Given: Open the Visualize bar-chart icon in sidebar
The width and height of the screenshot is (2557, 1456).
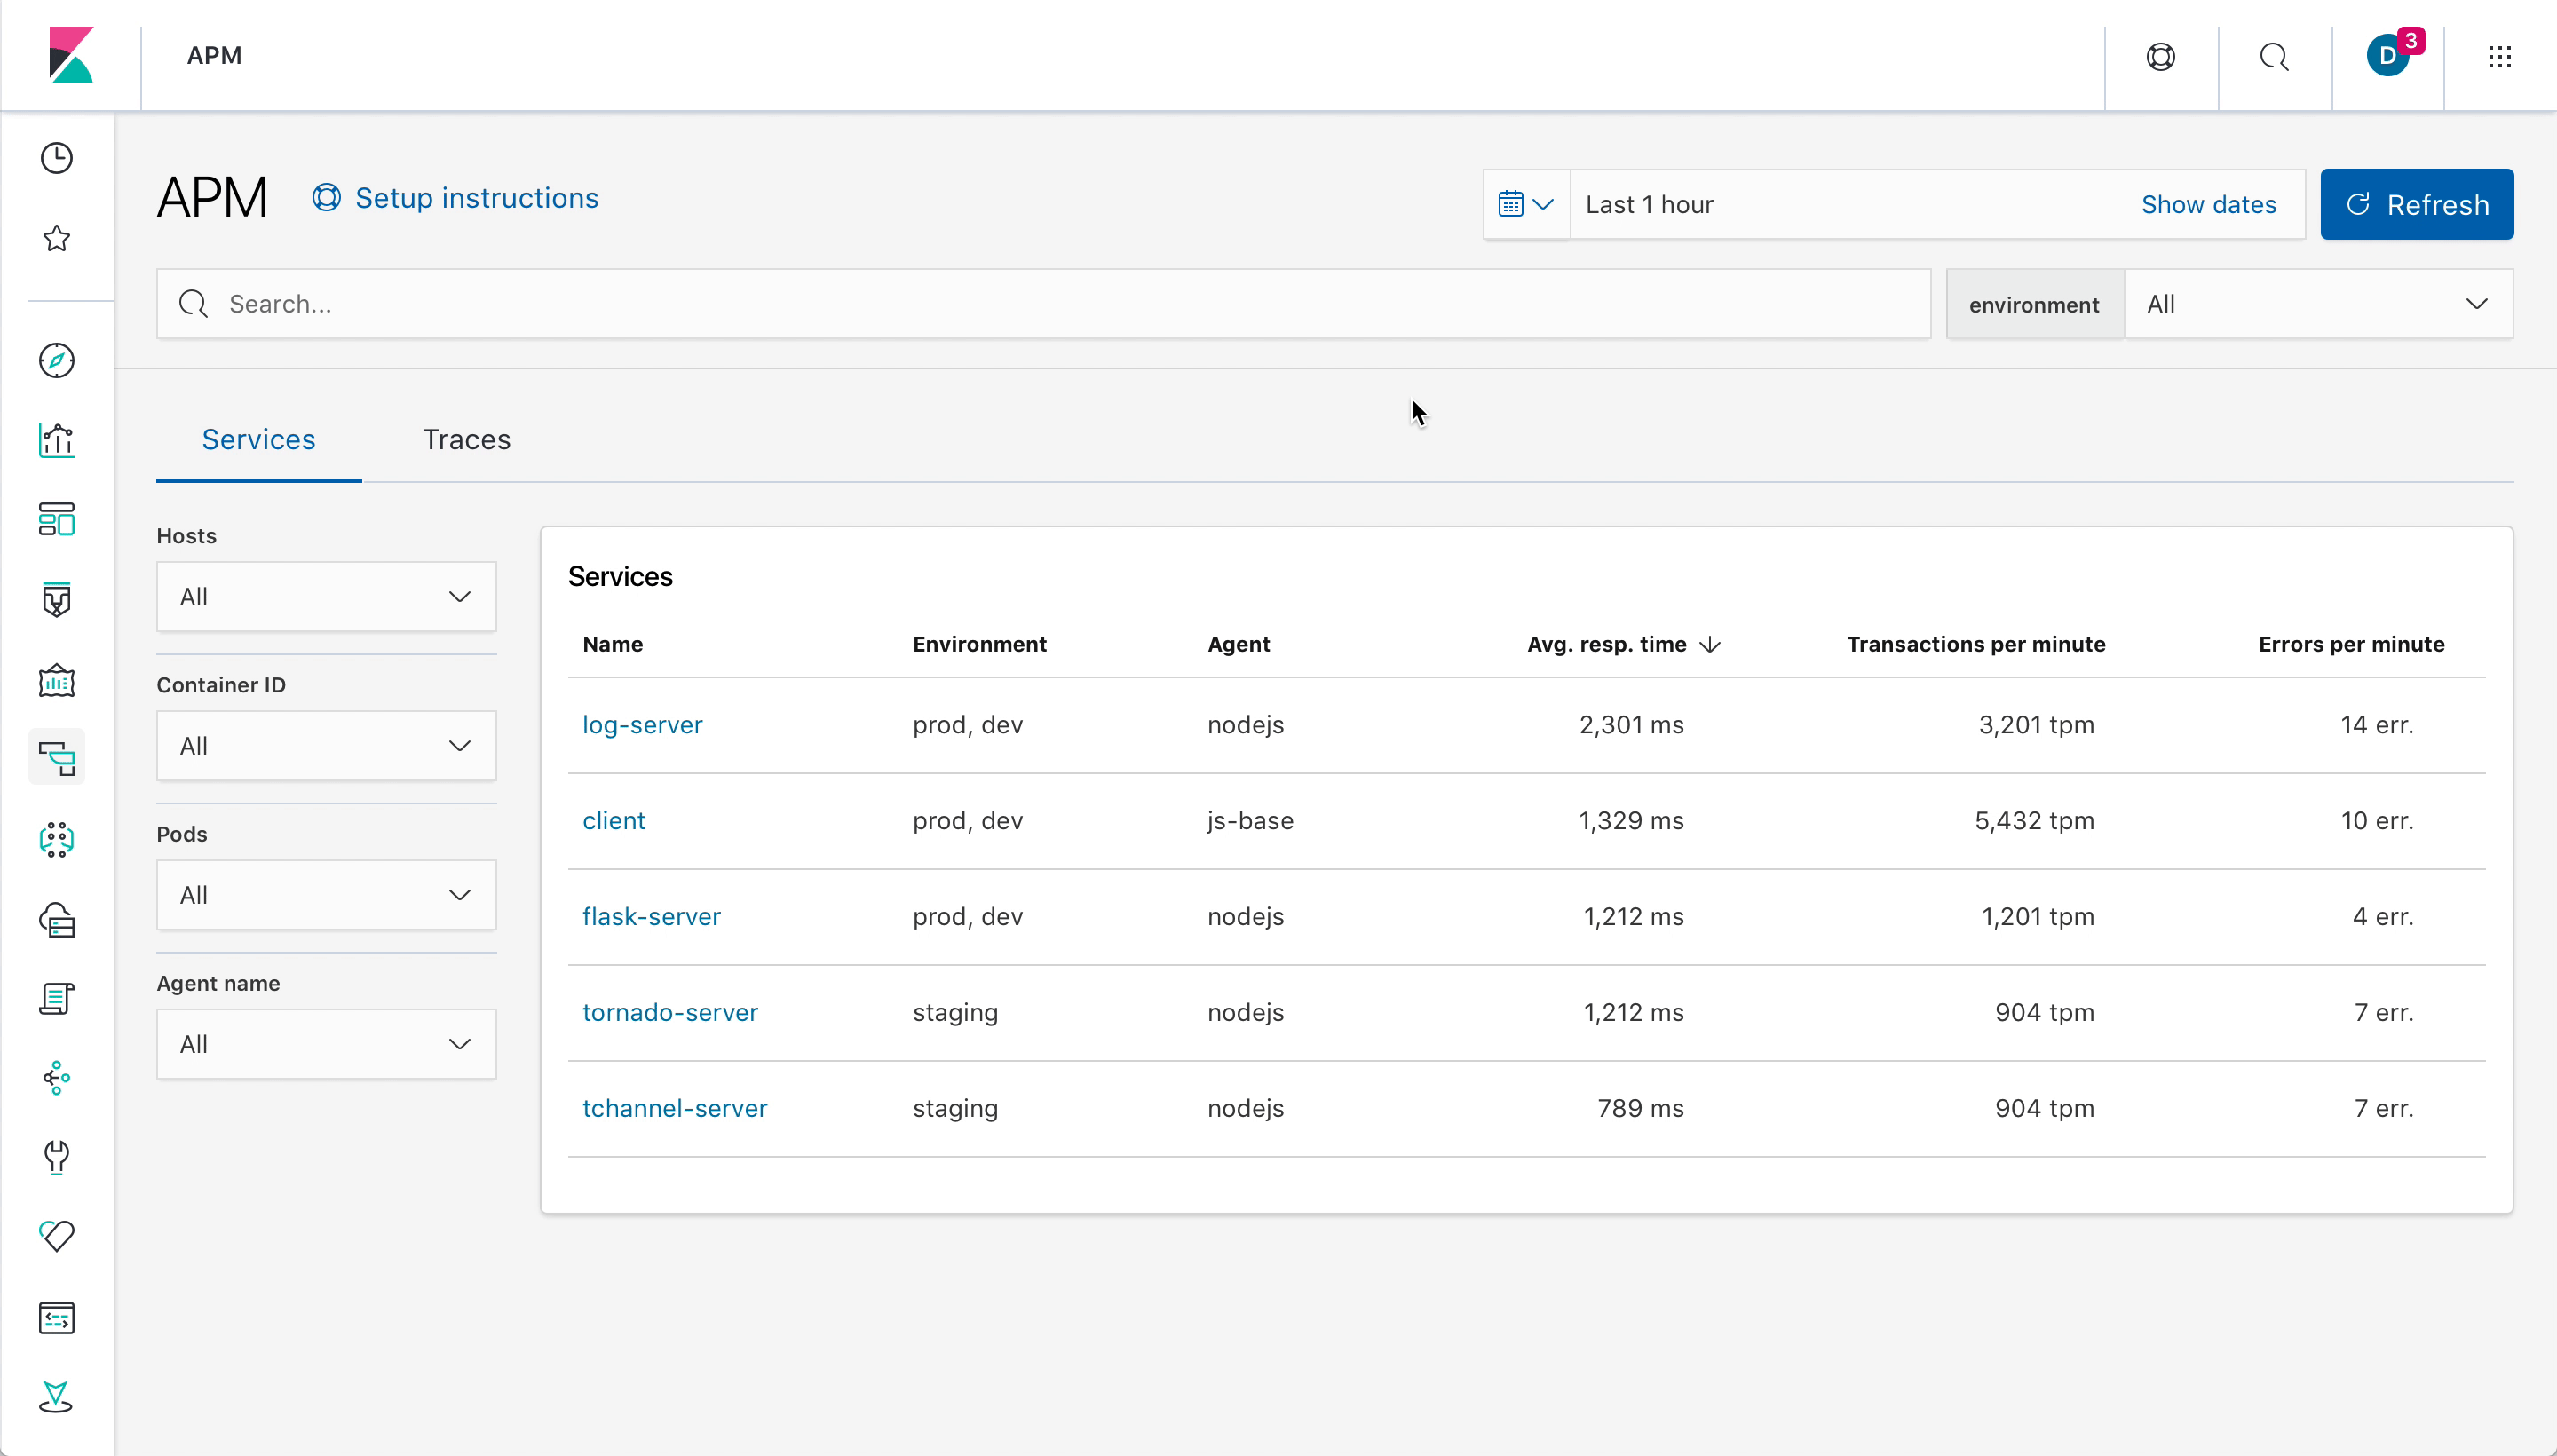Looking at the screenshot, I should (57, 440).
